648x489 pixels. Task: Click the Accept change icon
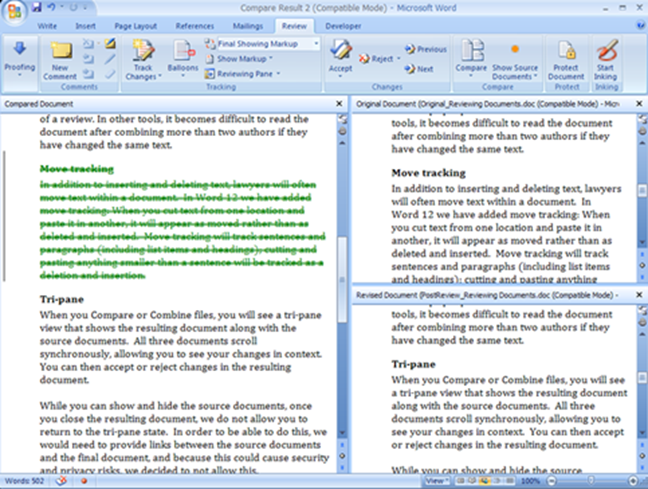341,56
